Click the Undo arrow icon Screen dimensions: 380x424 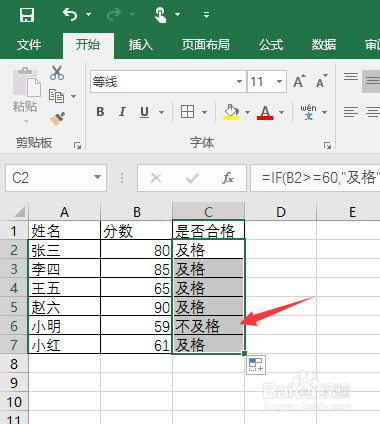tap(70, 15)
